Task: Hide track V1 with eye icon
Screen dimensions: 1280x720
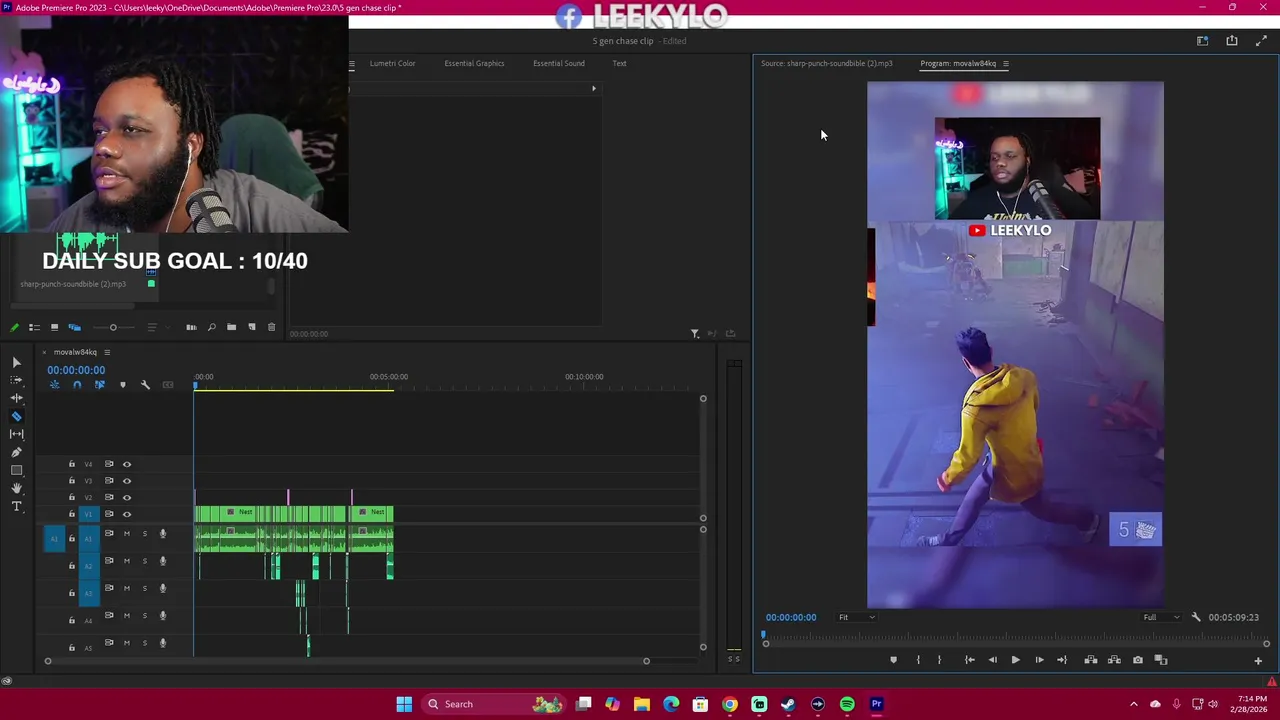Action: (x=127, y=514)
